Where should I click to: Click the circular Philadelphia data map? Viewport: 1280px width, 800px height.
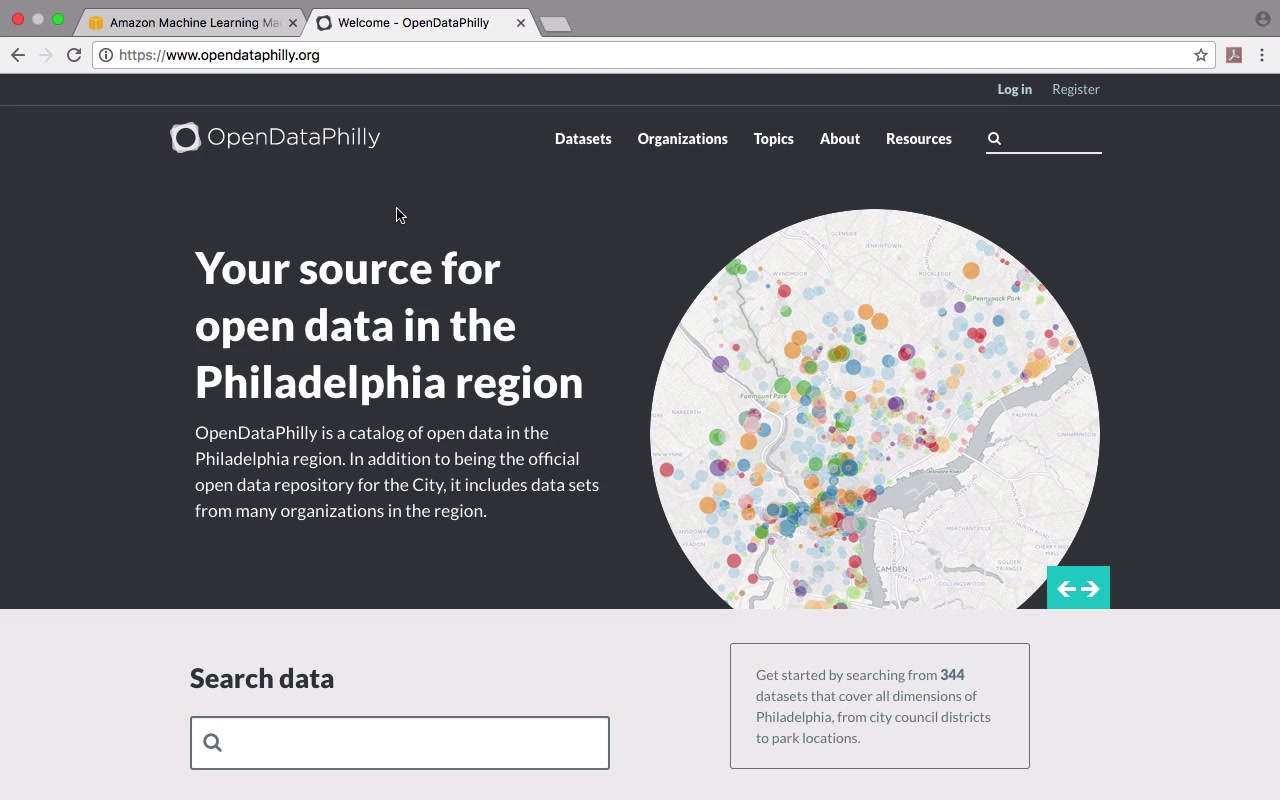(x=875, y=409)
